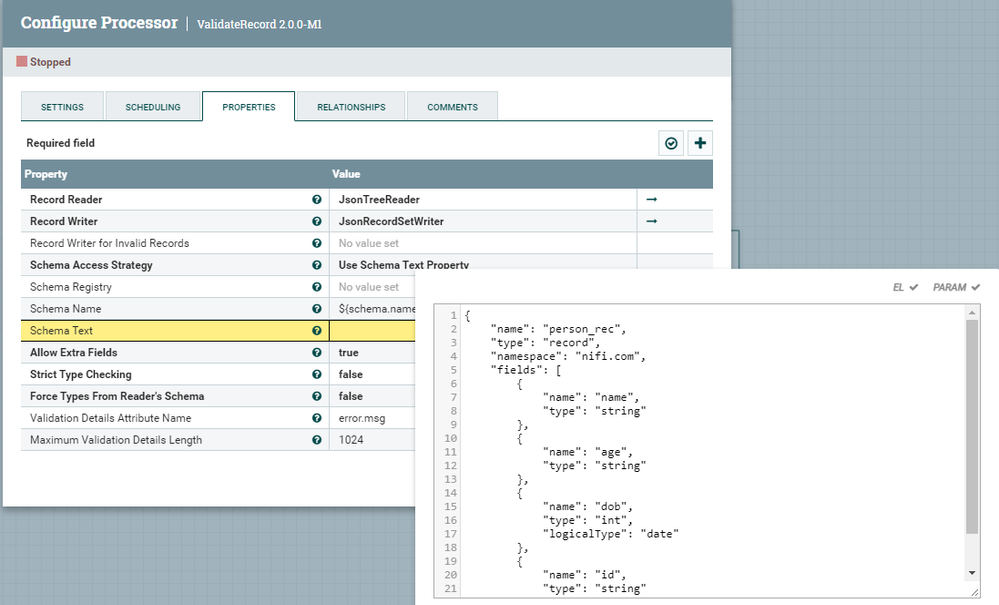999x605 pixels.
Task: Open the Relationships tab
Action: coord(351,107)
